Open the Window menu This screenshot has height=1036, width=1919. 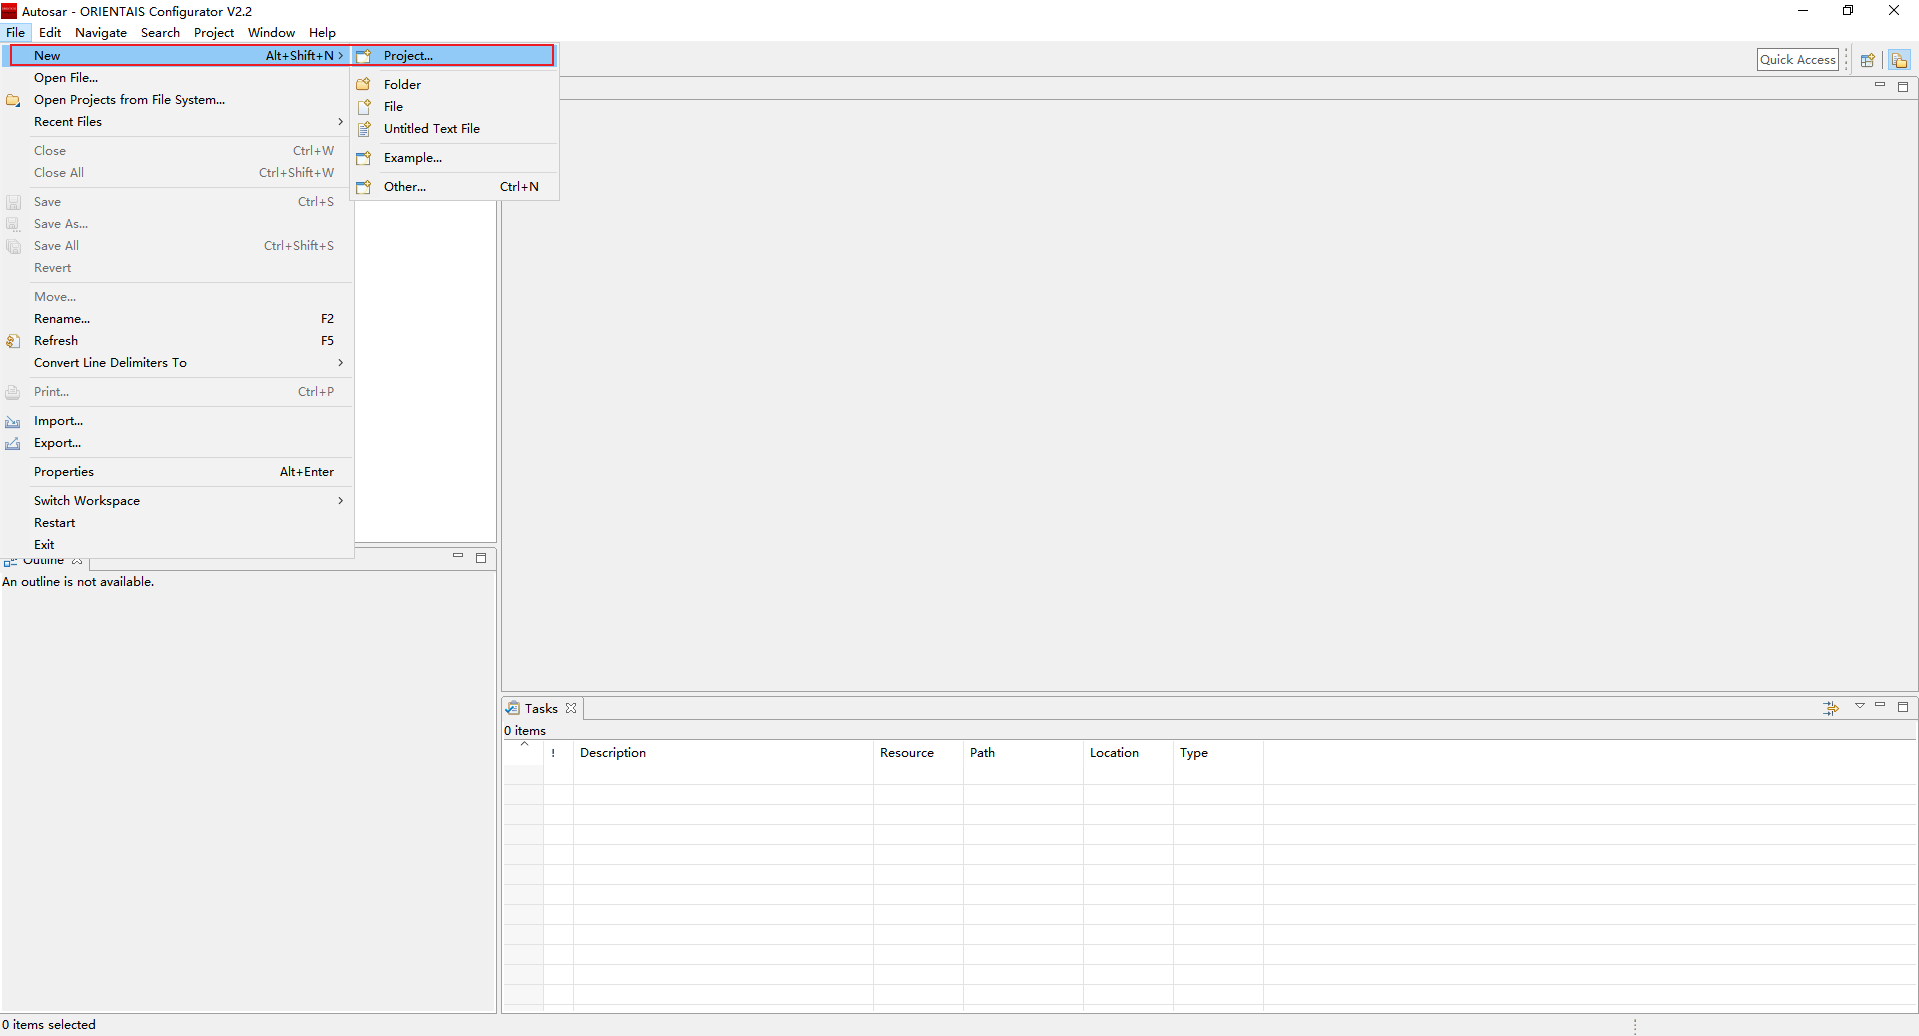[271, 33]
